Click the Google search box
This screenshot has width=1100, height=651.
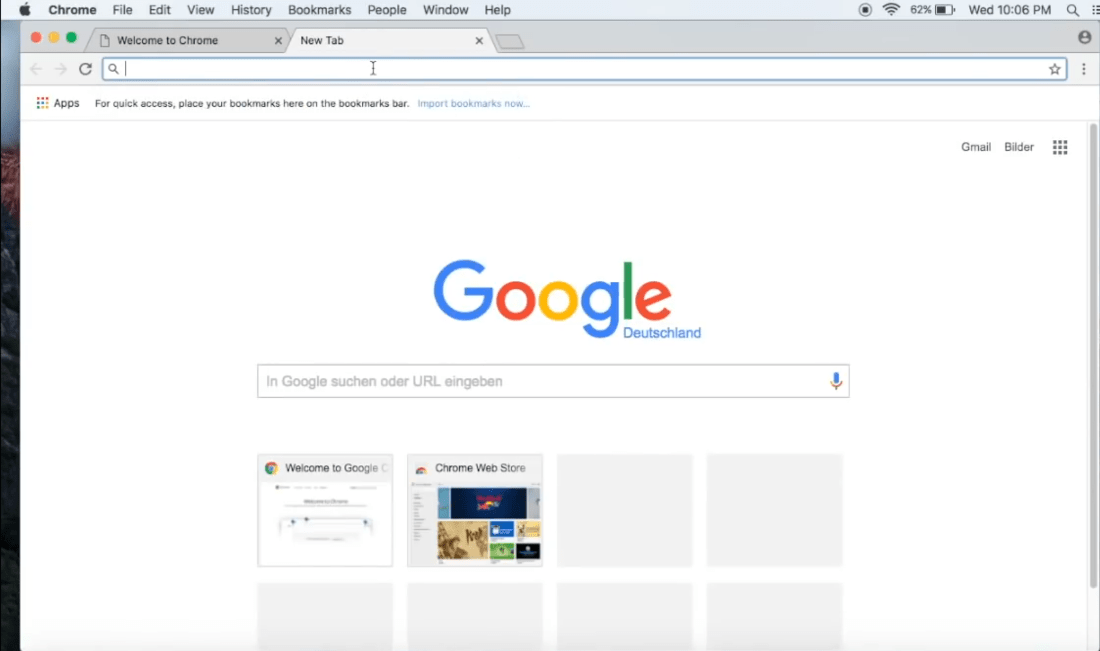click(553, 381)
